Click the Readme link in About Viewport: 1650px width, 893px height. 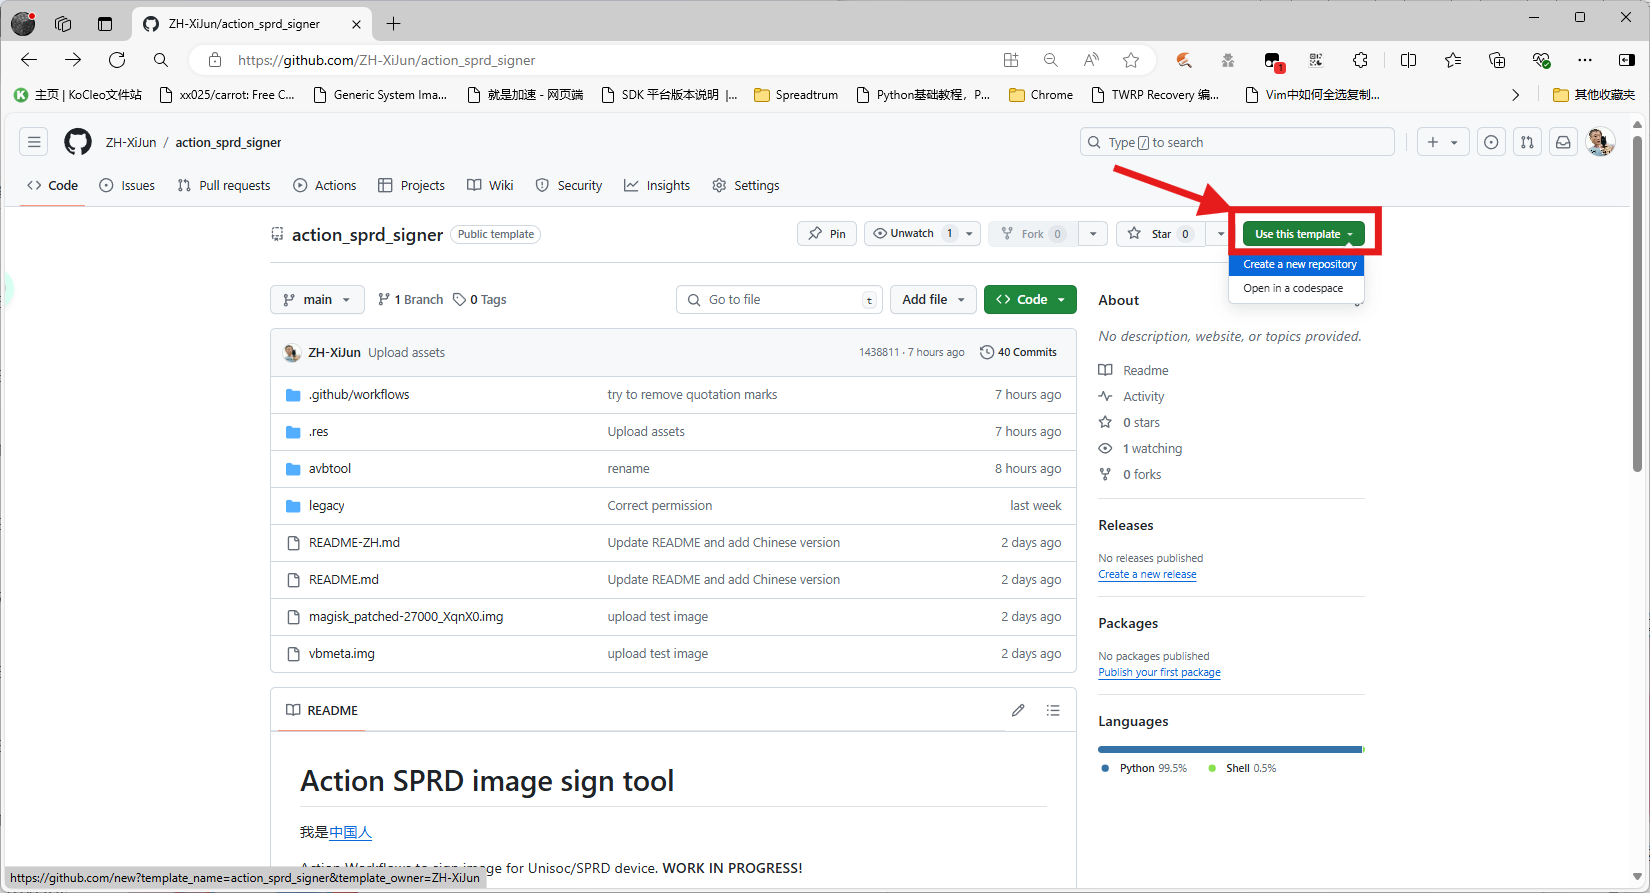[x=1146, y=371]
